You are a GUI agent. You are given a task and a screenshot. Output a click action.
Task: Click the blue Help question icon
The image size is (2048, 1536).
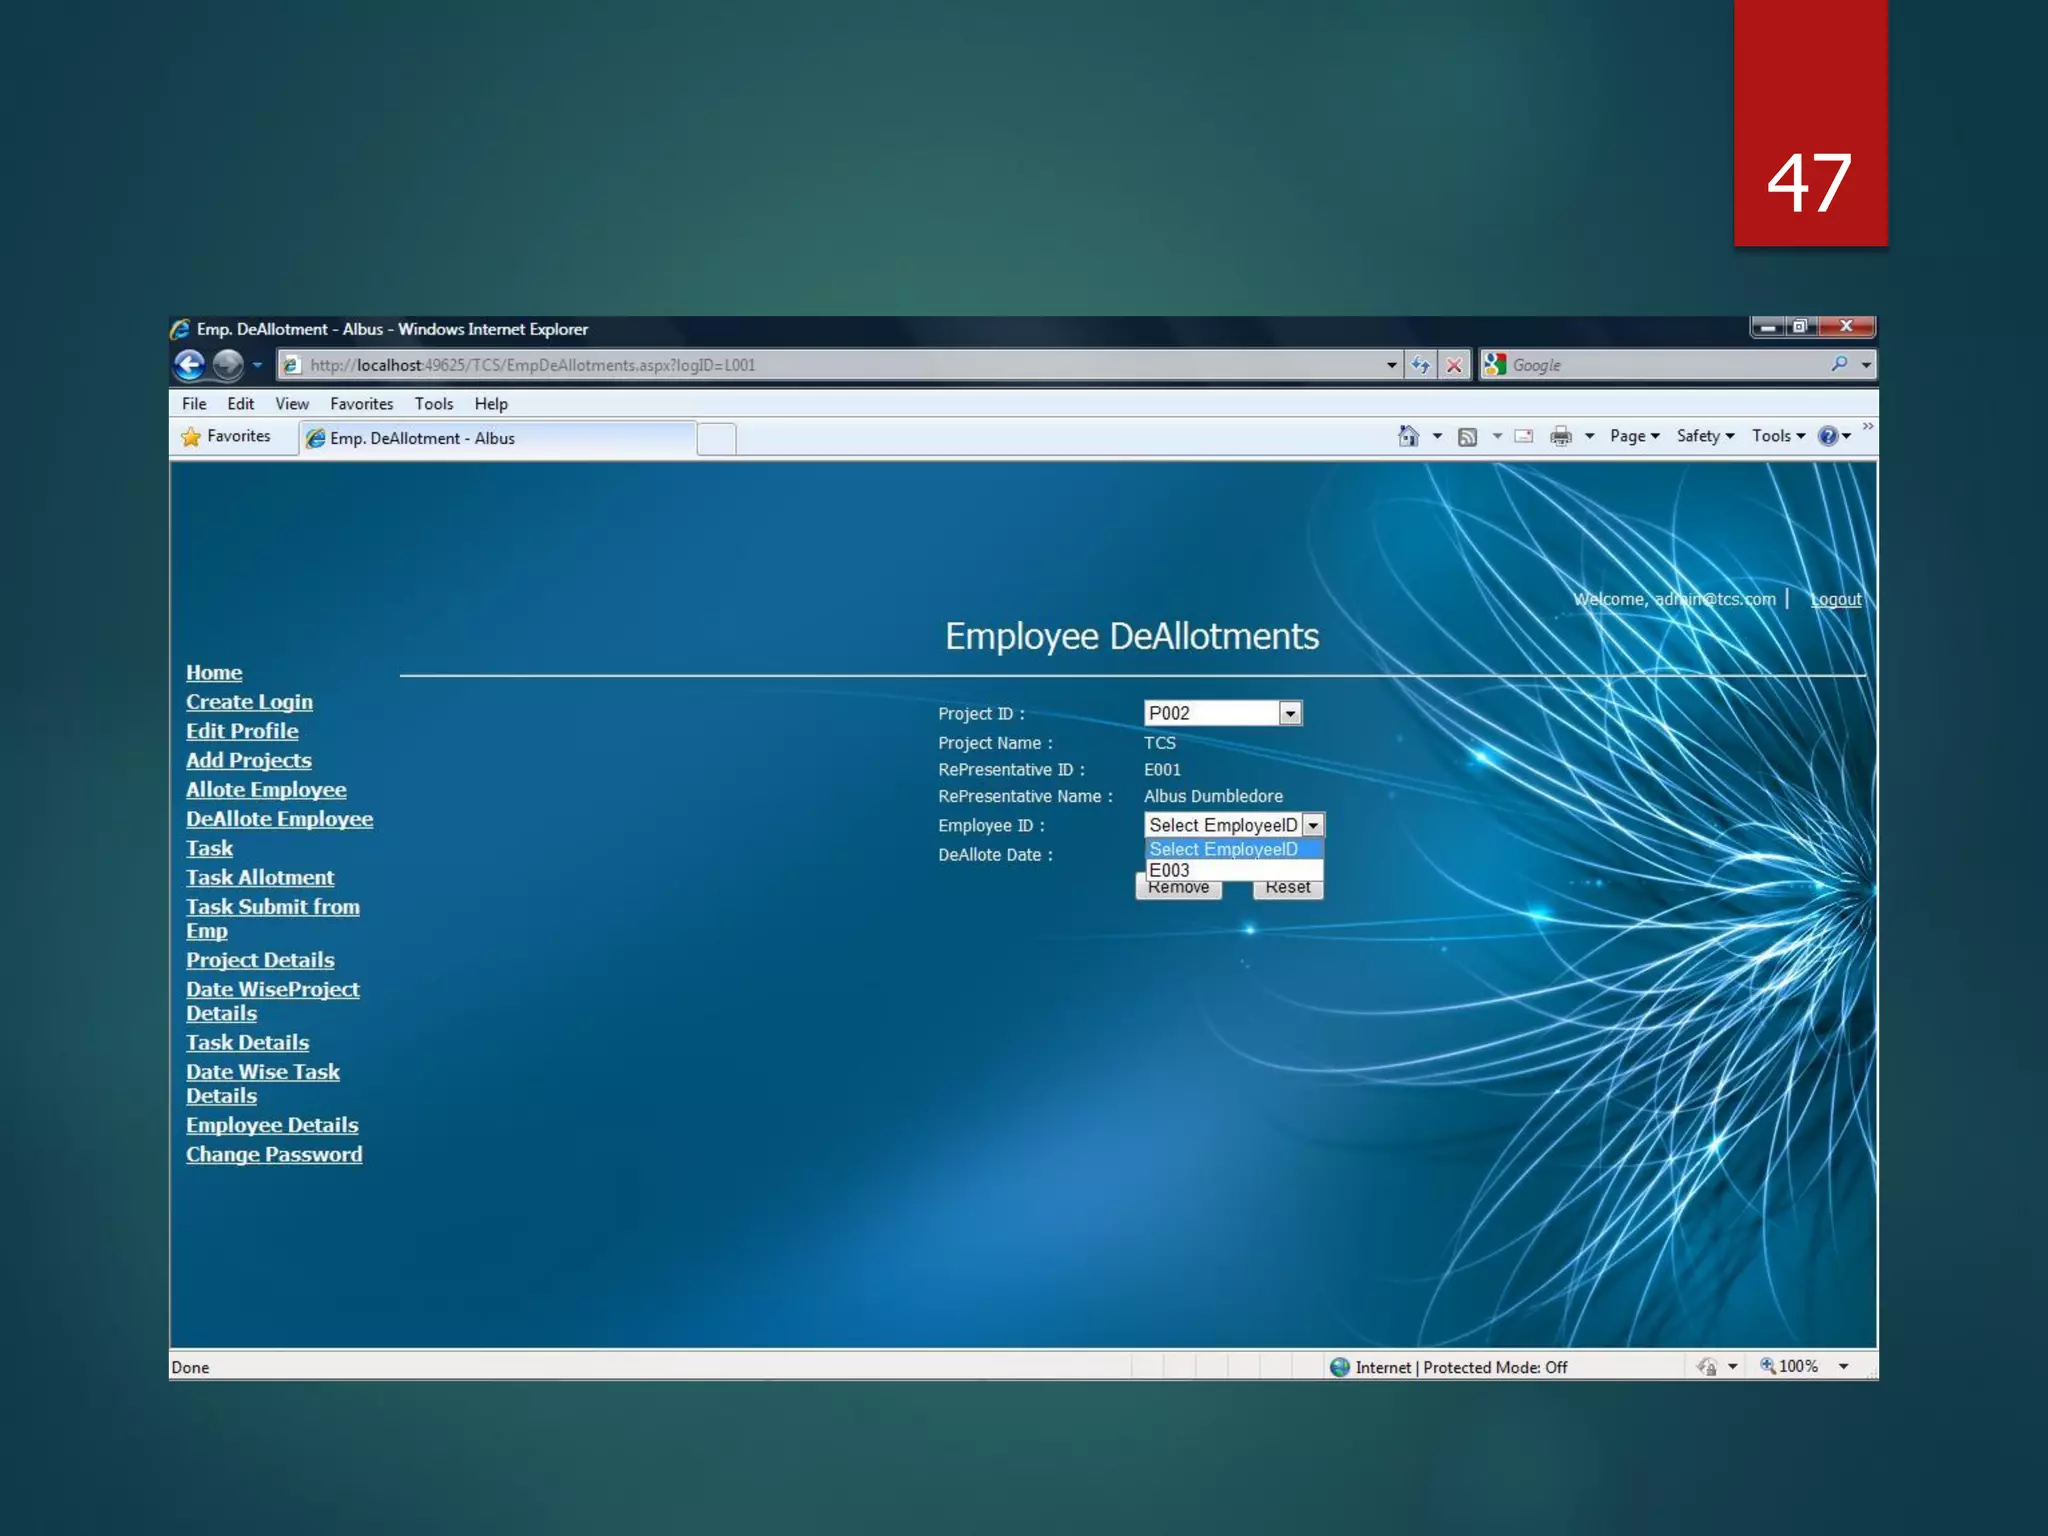pyautogui.click(x=1828, y=436)
